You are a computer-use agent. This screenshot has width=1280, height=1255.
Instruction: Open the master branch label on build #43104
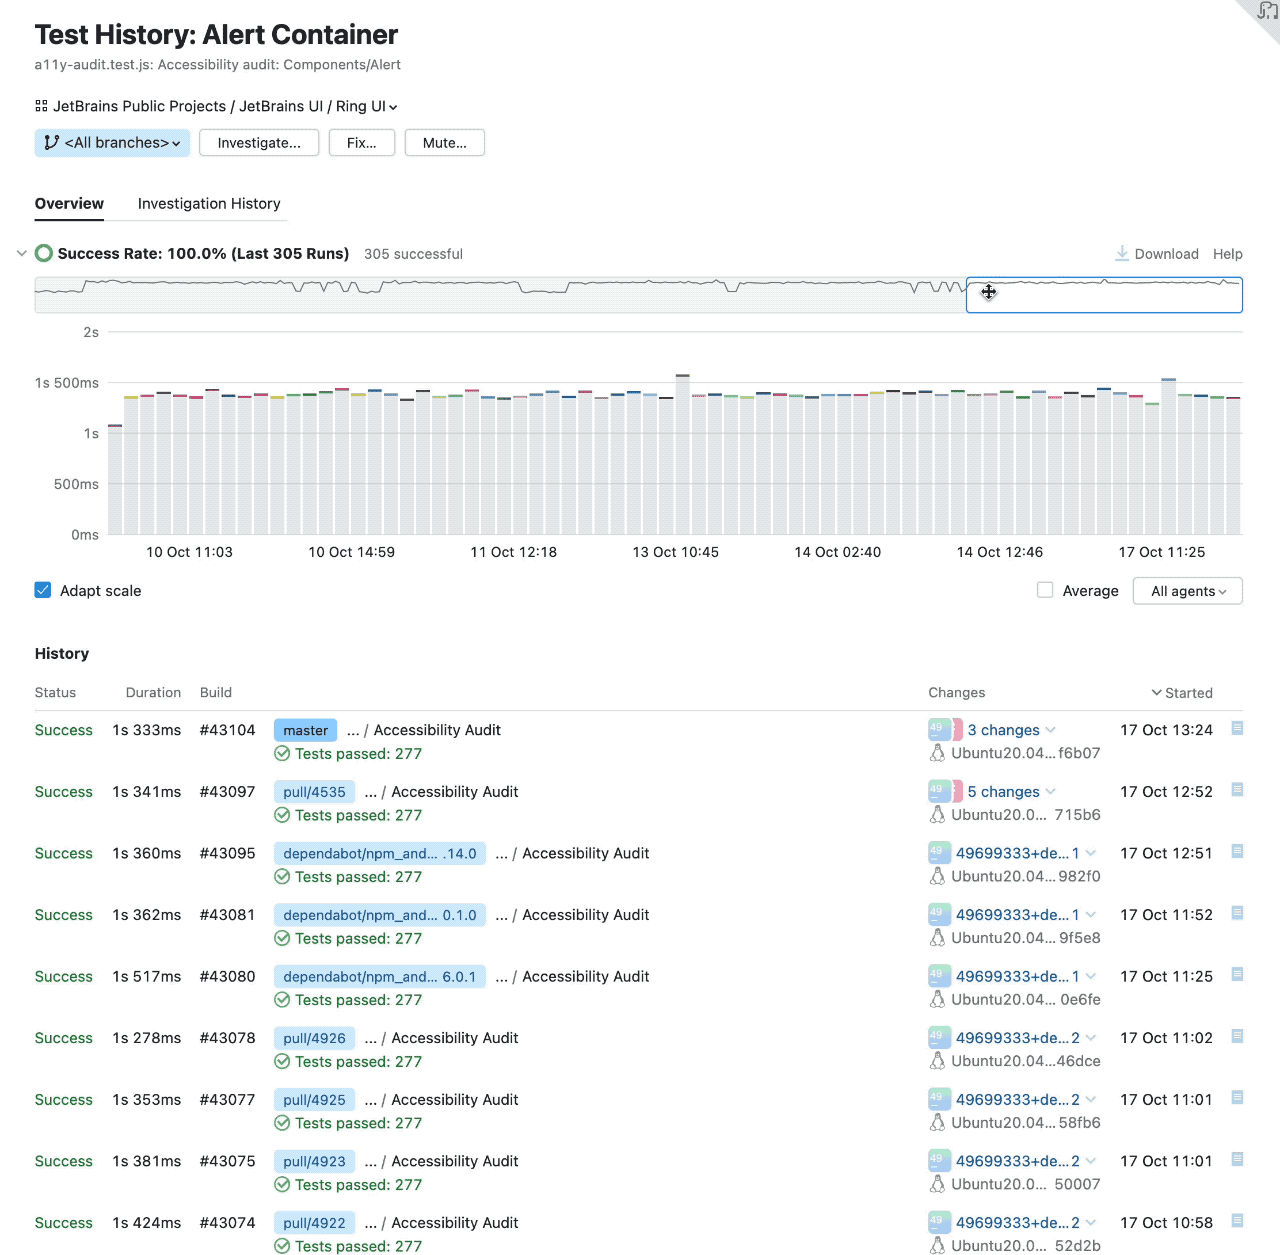(305, 729)
